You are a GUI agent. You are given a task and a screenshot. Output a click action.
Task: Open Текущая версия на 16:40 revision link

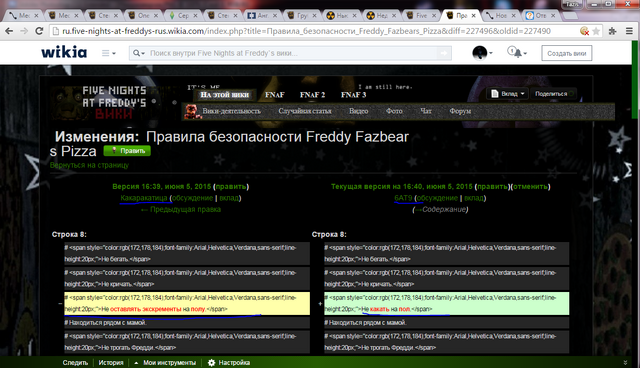tap(402, 186)
